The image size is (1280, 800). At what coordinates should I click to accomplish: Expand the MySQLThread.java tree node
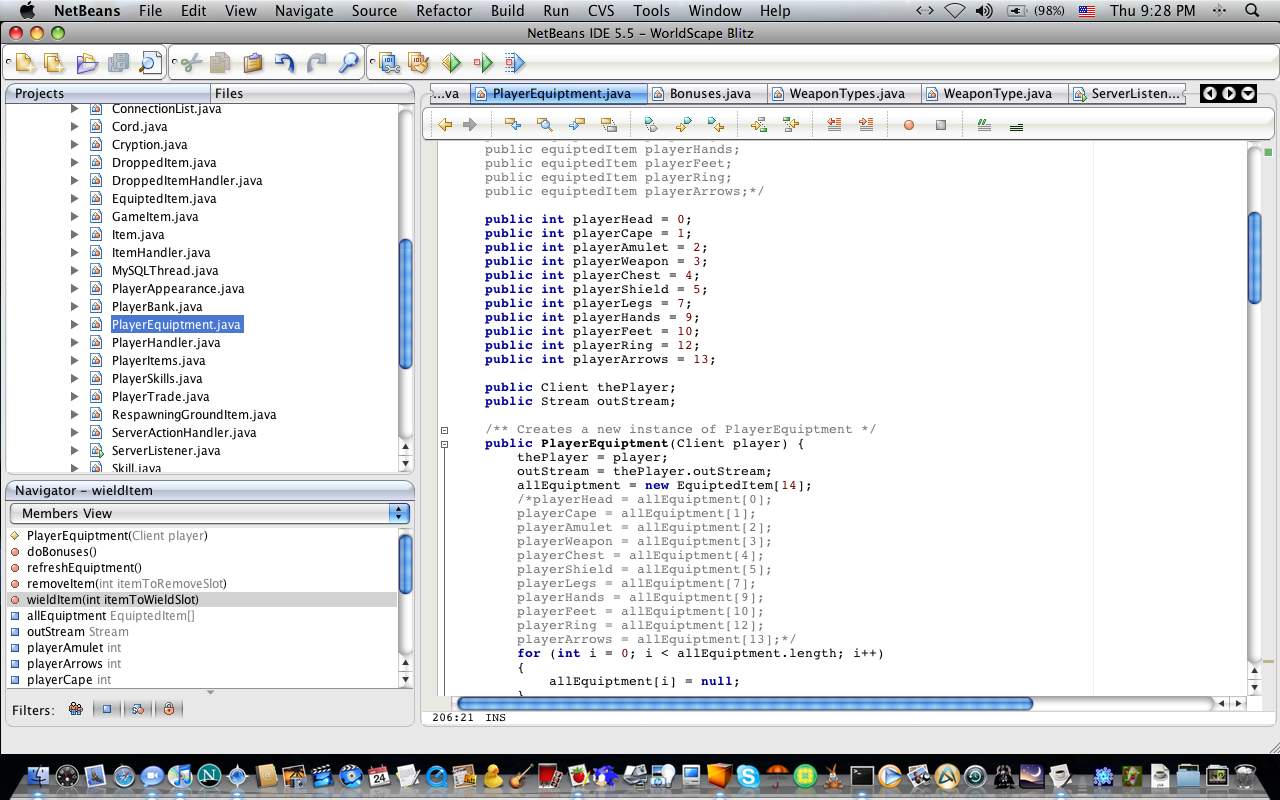[x=74, y=271]
